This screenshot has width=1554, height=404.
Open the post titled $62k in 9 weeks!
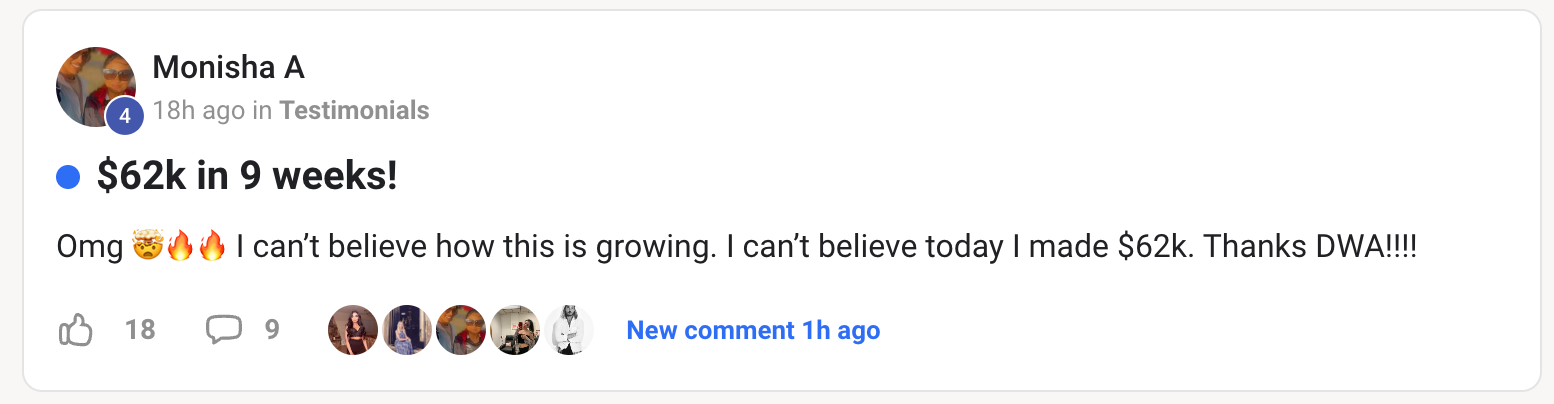coord(247,178)
